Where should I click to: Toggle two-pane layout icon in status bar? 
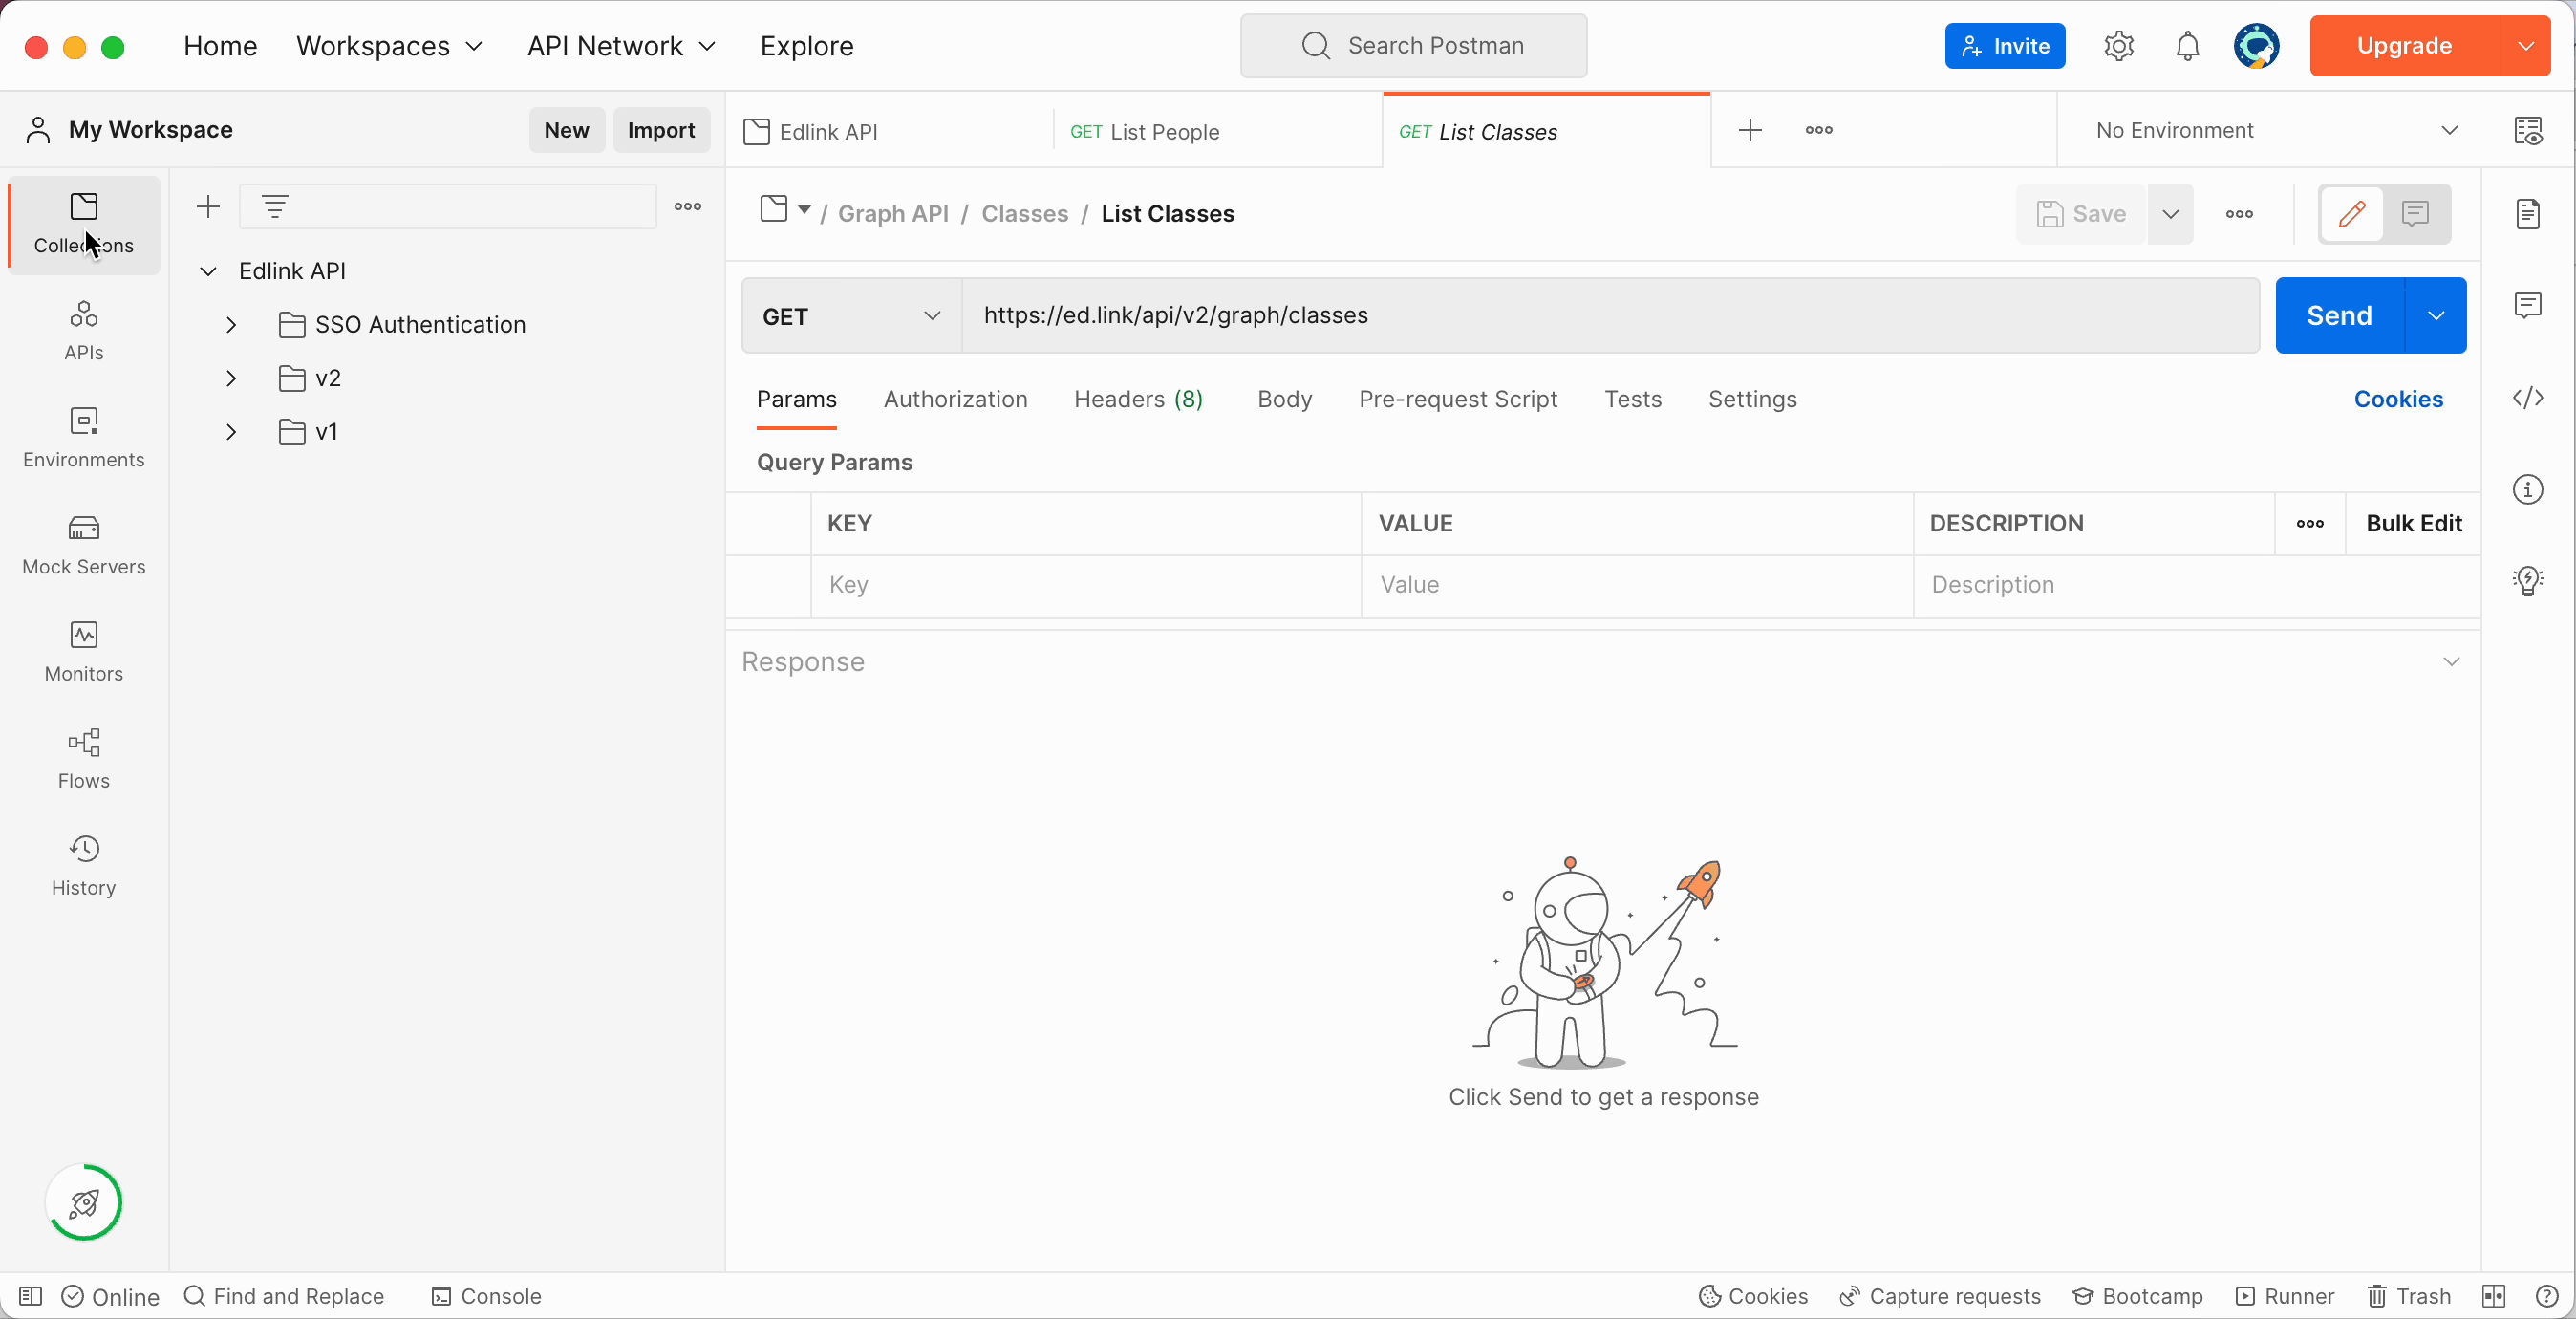[x=2494, y=1296]
